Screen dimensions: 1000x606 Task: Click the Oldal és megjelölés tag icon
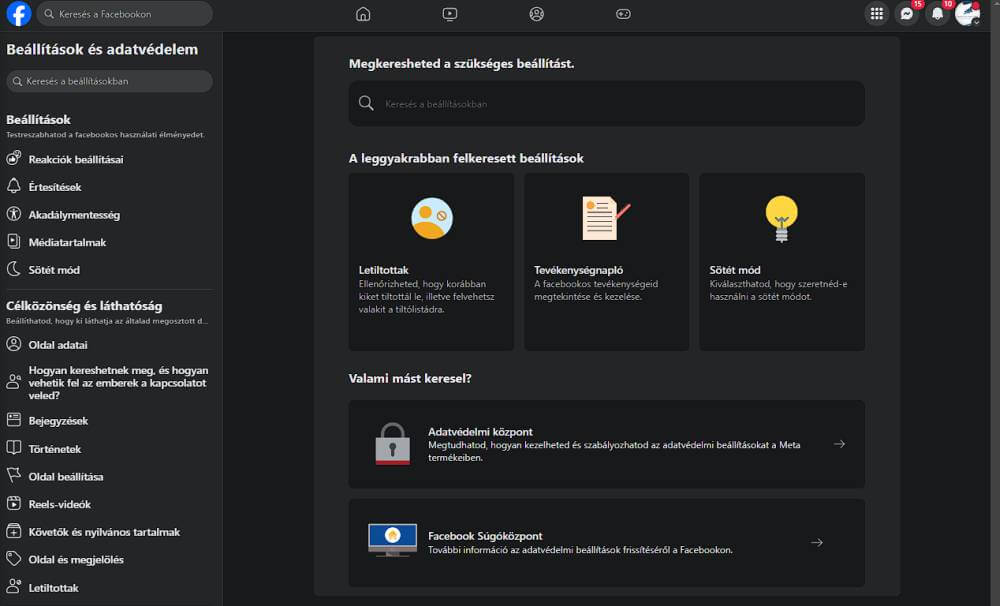pyautogui.click(x=13, y=559)
